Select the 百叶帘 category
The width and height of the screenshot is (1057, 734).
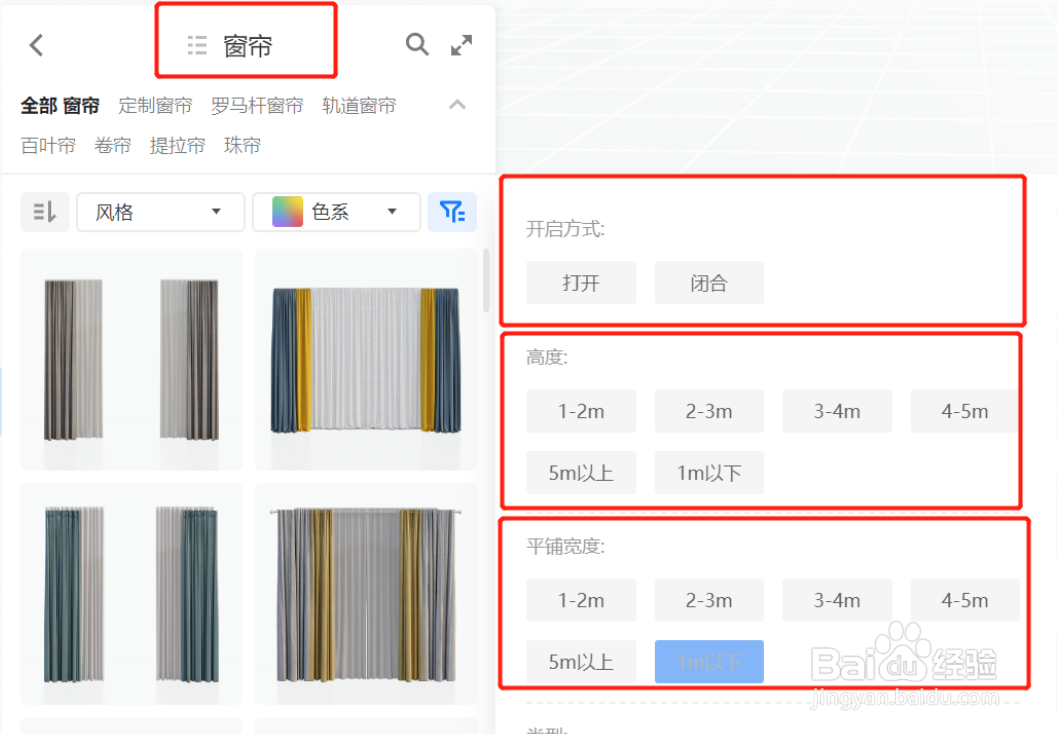48,145
